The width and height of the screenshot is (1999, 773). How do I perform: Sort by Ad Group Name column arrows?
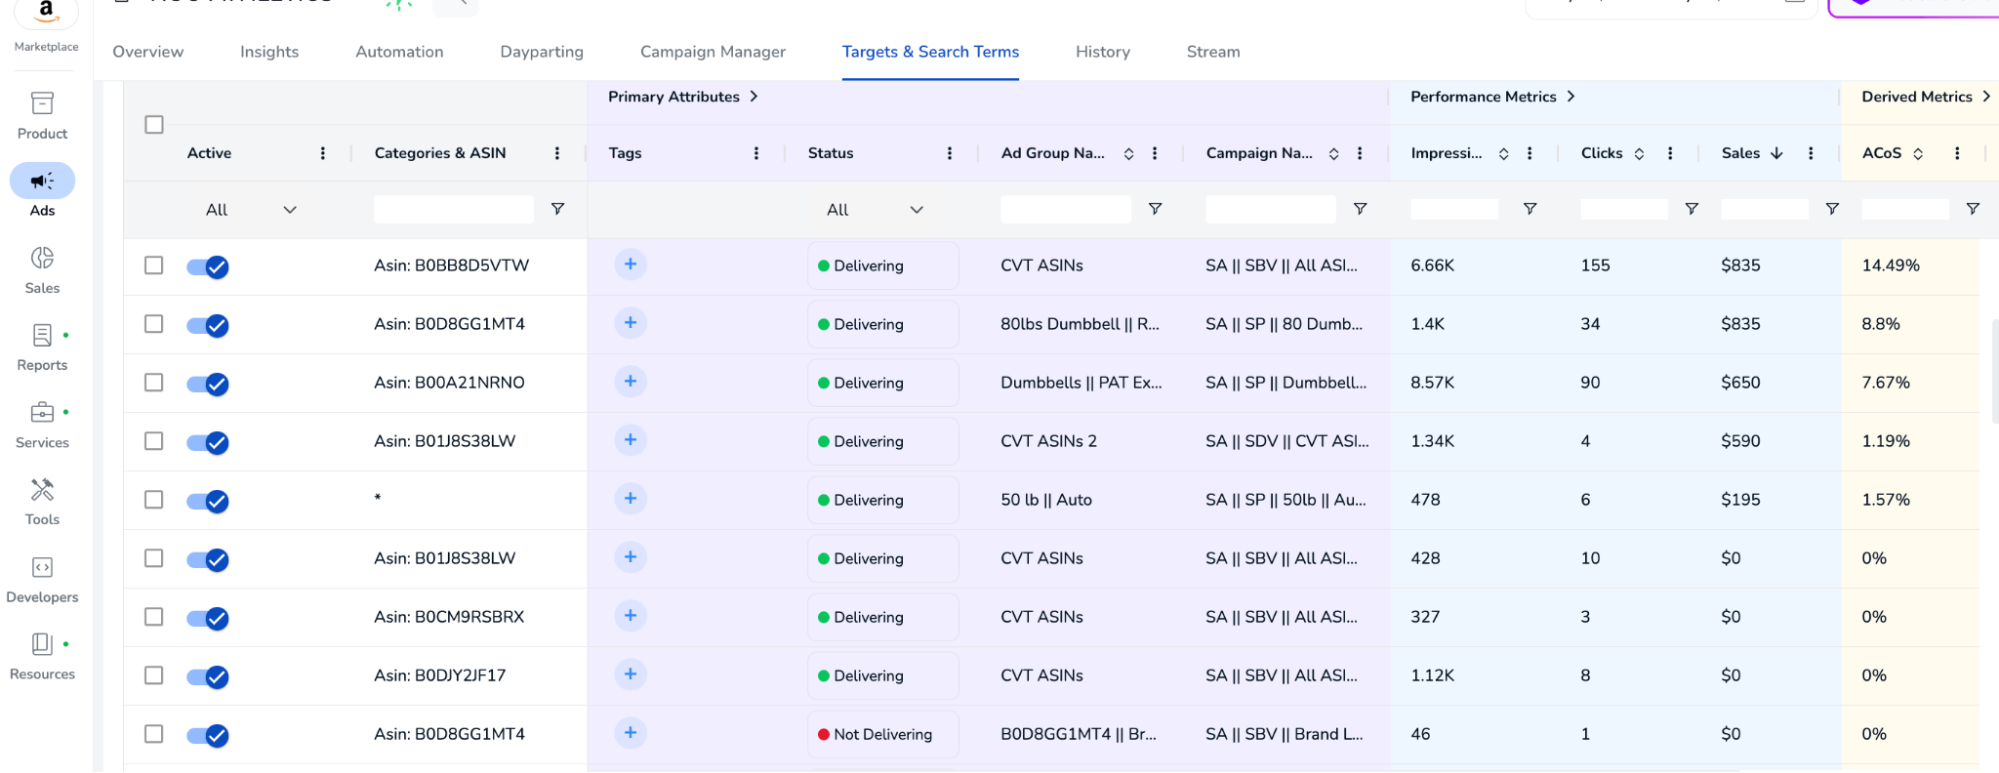pyautogui.click(x=1129, y=153)
